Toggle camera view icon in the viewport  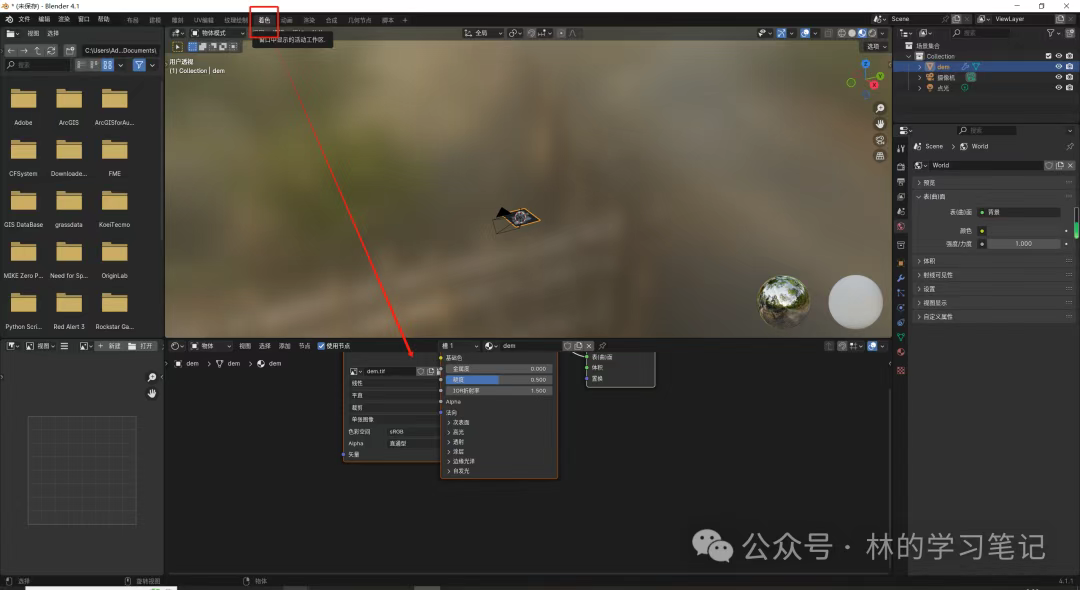coord(880,140)
